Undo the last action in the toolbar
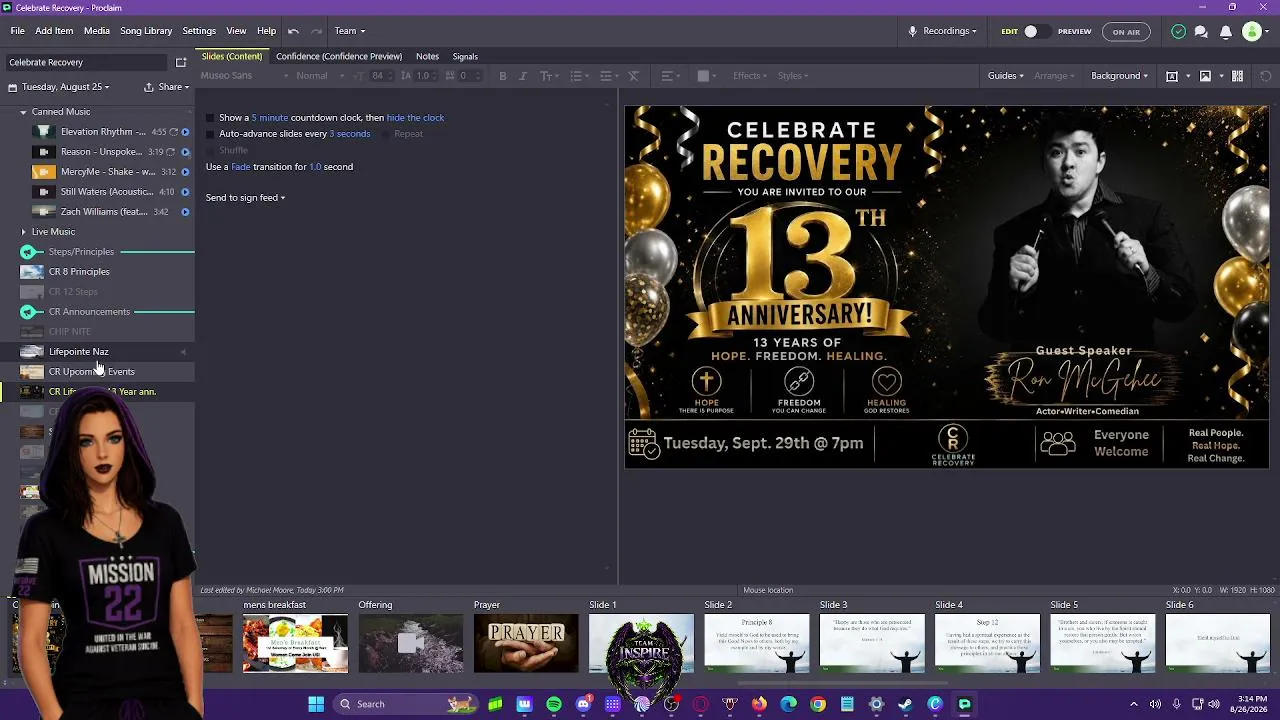The image size is (1280, 720). pos(293,31)
